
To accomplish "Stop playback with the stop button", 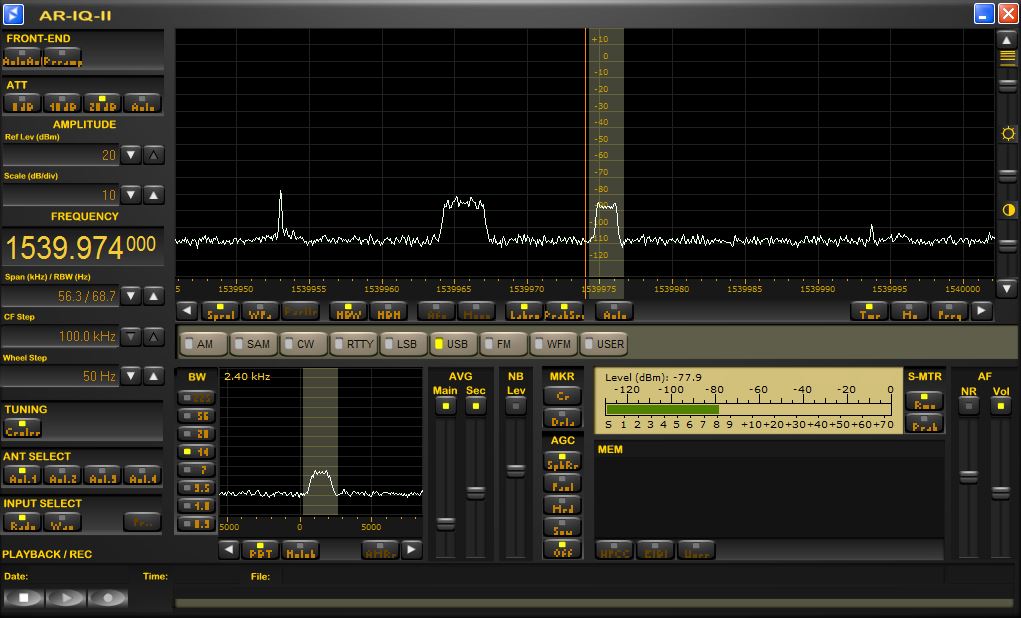I will click(23, 597).
